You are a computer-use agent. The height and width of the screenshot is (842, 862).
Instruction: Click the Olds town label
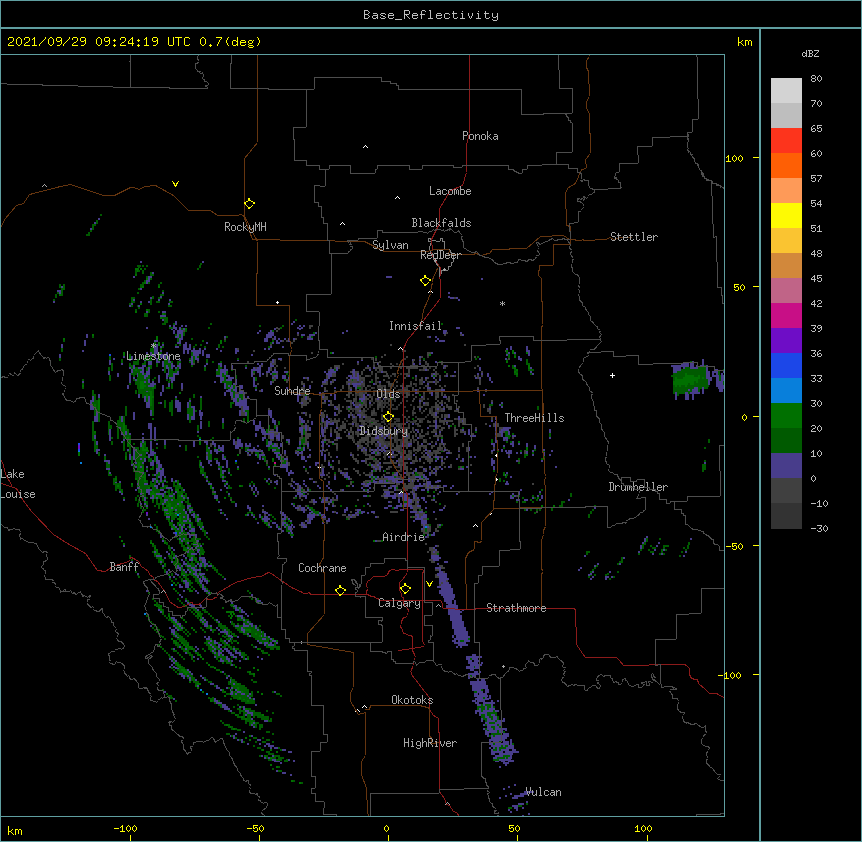[388, 394]
